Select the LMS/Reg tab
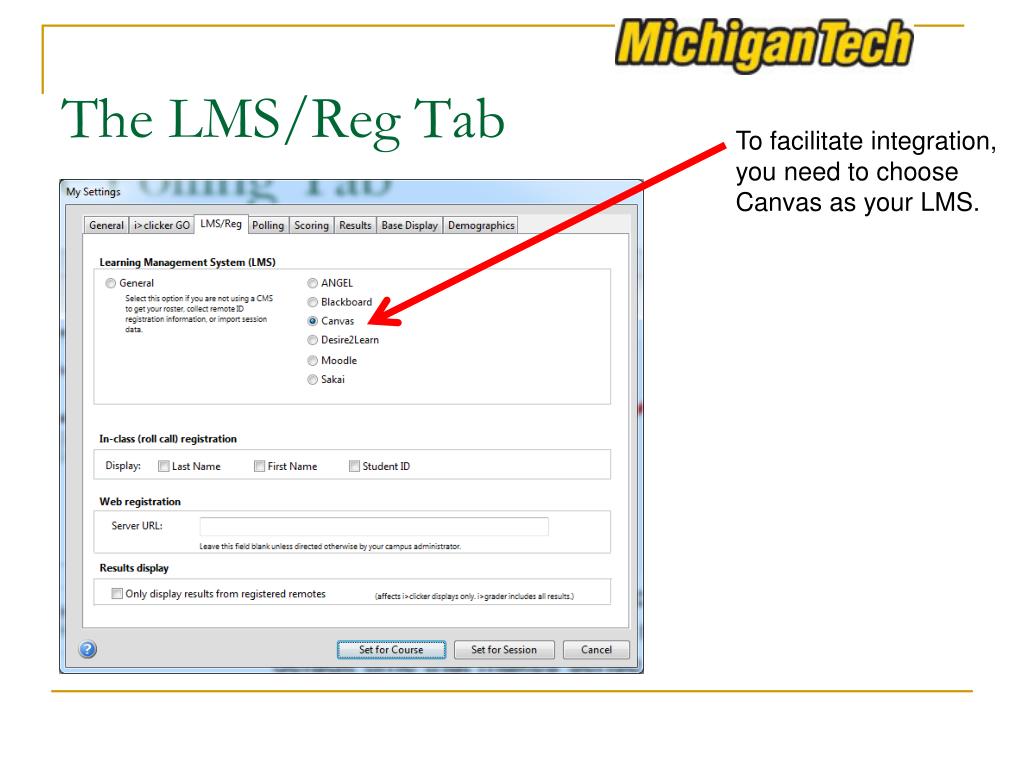This screenshot has height=768, width=1024. point(221,224)
